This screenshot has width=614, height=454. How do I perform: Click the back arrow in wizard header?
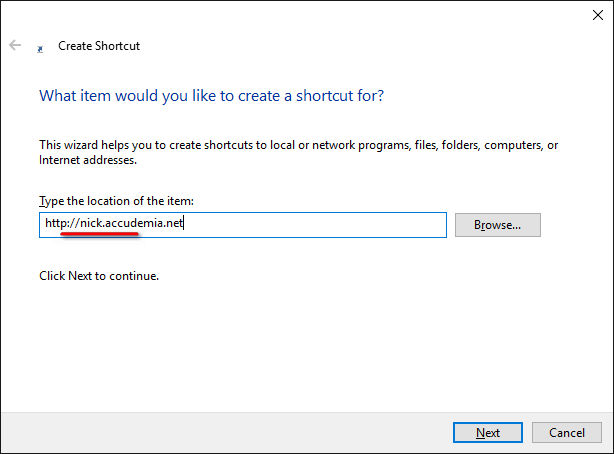15,45
